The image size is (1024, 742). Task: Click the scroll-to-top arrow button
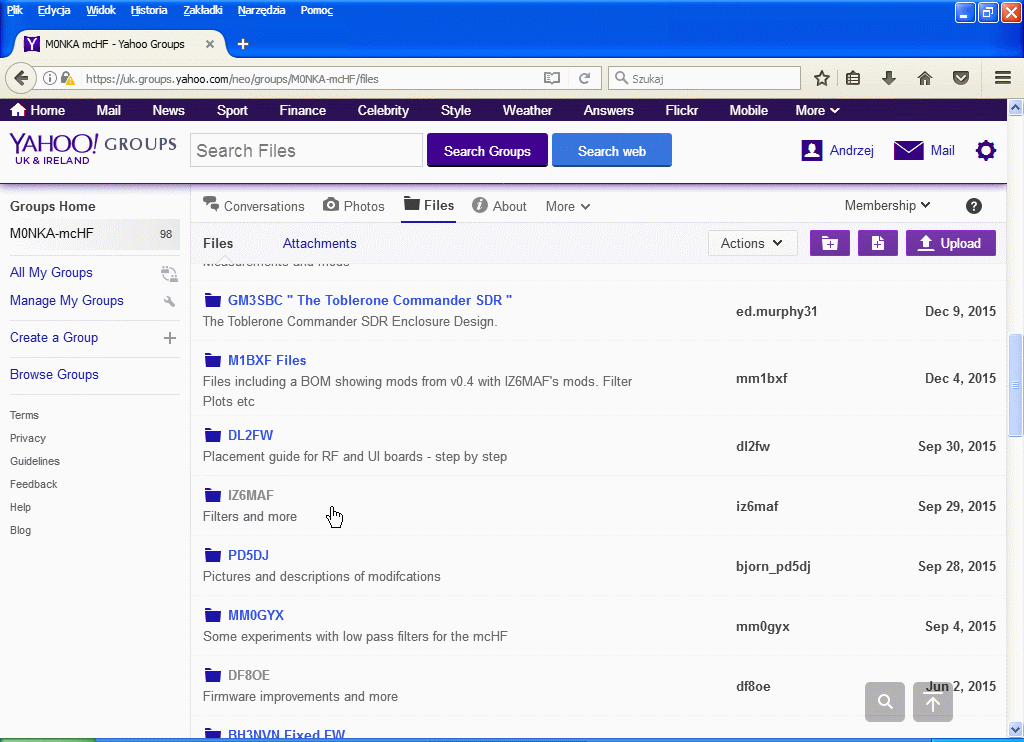(x=933, y=702)
